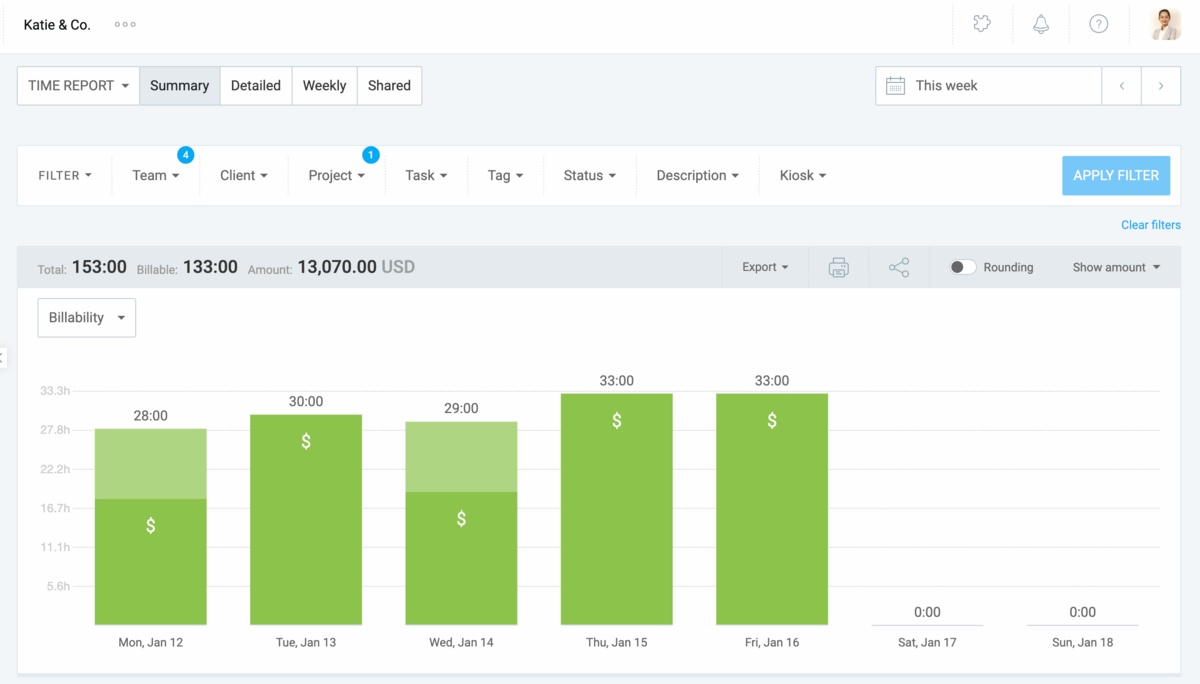Click the Apply Filter button
The image size is (1200, 684).
(1116, 175)
